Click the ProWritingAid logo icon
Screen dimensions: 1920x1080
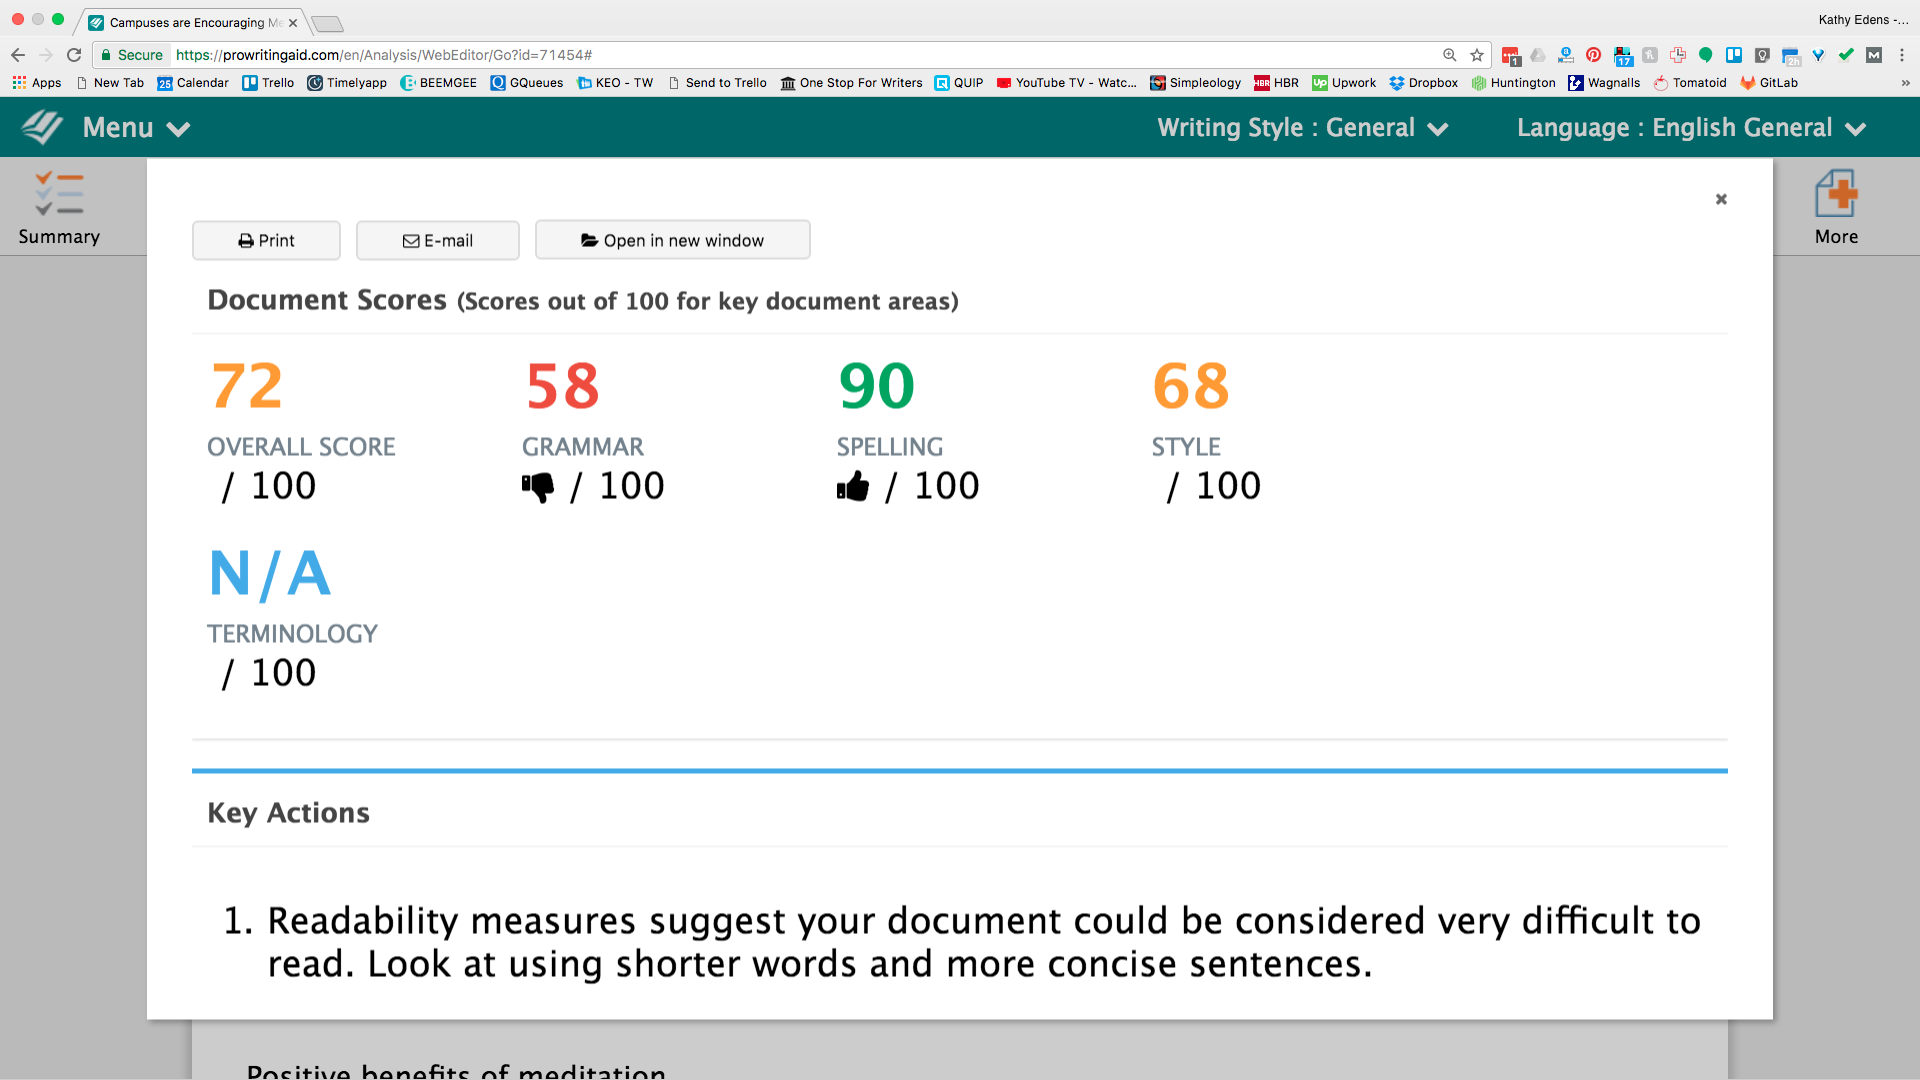click(43, 128)
